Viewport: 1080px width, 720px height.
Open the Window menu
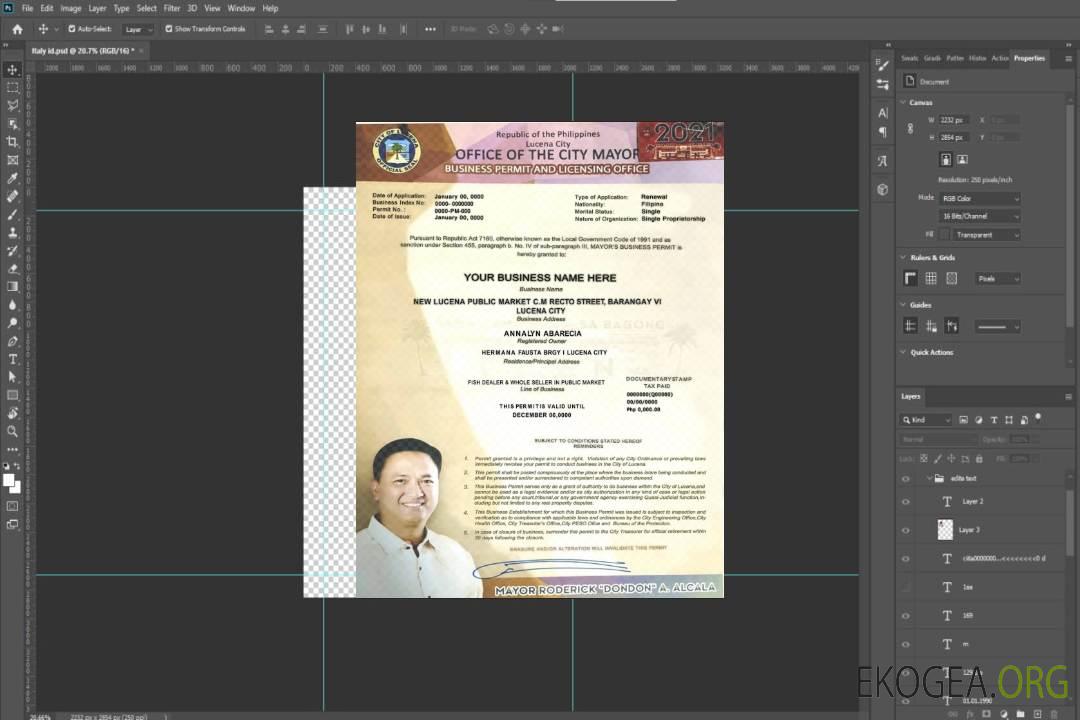coord(241,8)
